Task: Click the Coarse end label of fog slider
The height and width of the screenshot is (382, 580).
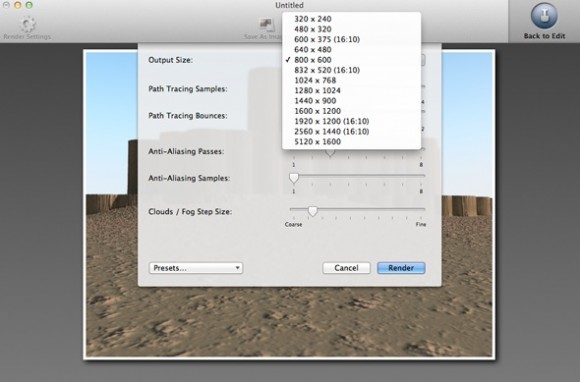Action: pyautogui.click(x=293, y=224)
